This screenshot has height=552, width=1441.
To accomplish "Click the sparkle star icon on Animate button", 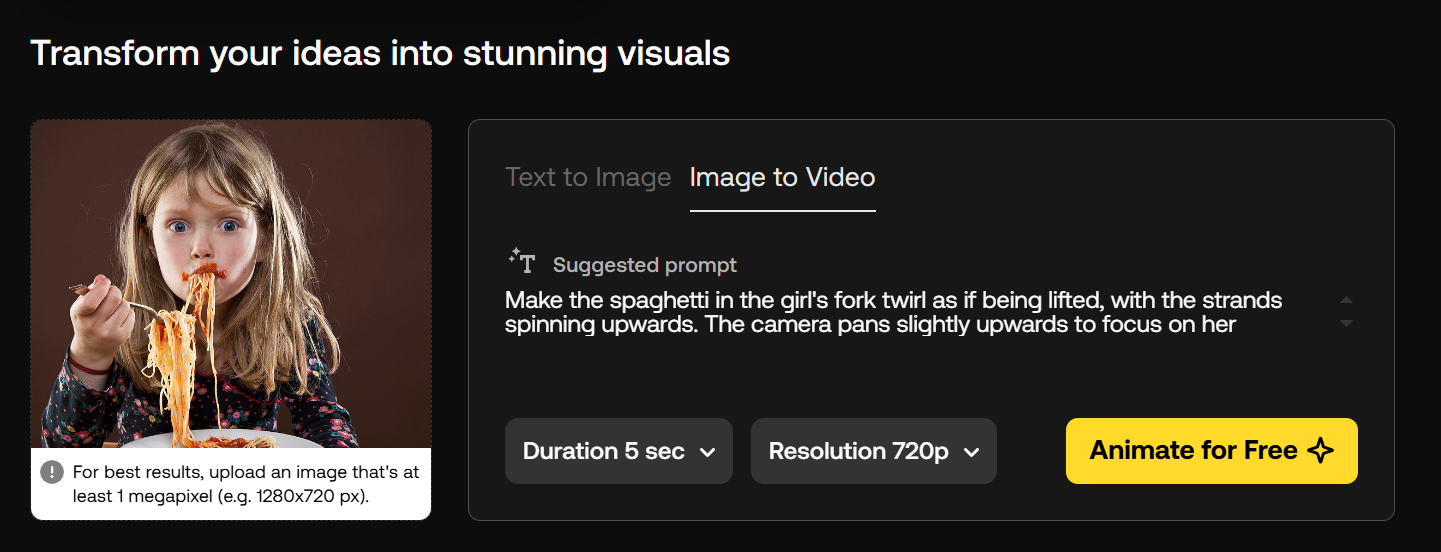I will 1321,451.
